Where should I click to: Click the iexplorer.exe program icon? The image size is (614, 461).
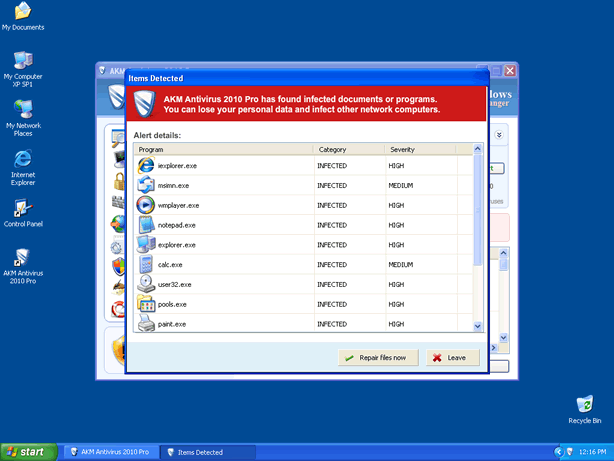coord(146,165)
